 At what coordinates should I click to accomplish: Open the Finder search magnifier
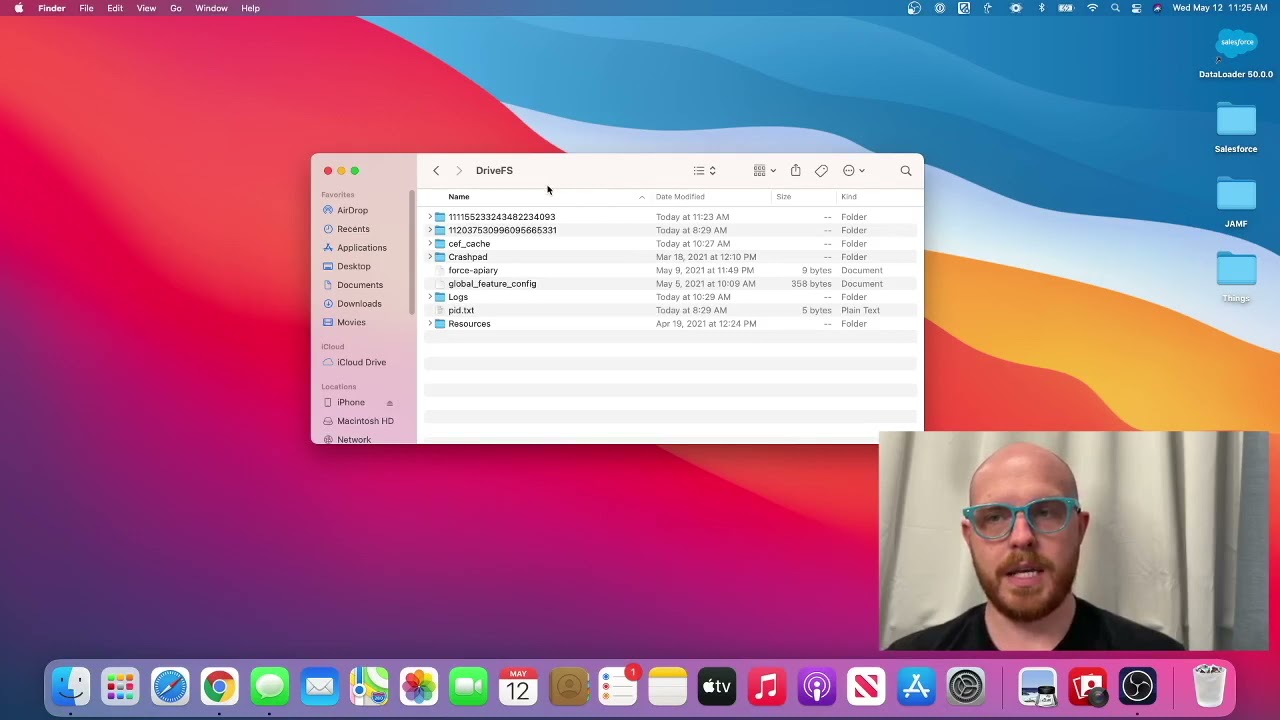click(x=906, y=171)
